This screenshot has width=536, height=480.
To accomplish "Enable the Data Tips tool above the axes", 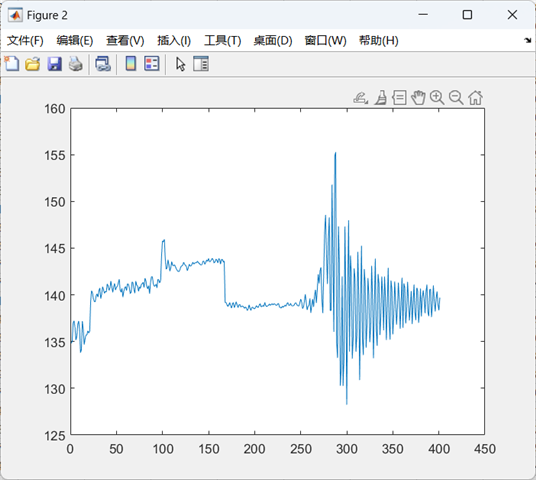I will tap(399, 98).
